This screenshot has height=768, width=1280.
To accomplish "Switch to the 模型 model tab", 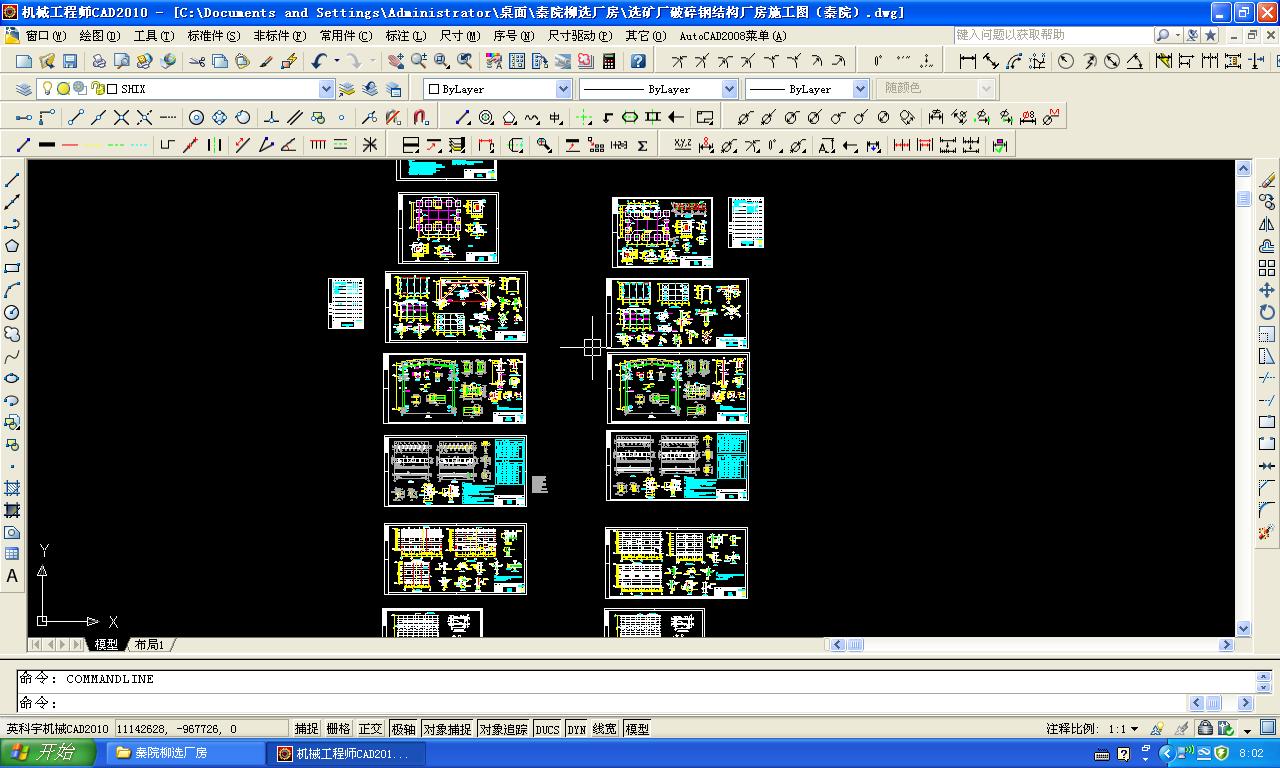I will point(106,645).
